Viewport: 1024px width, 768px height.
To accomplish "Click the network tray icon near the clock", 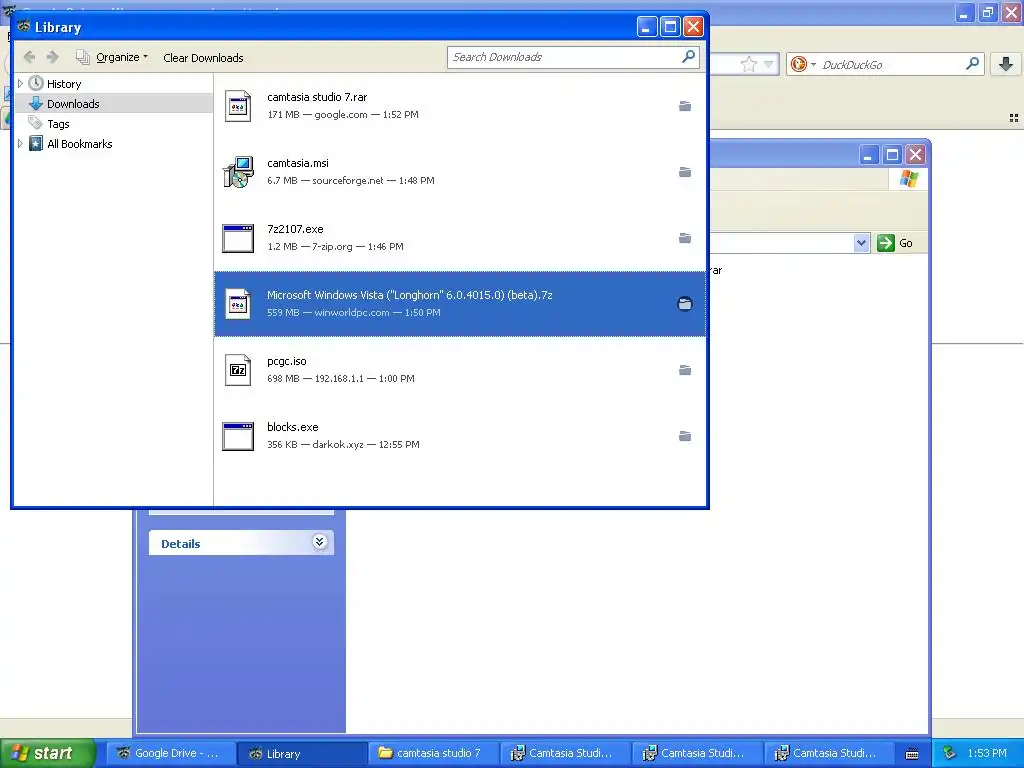I will (950, 754).
